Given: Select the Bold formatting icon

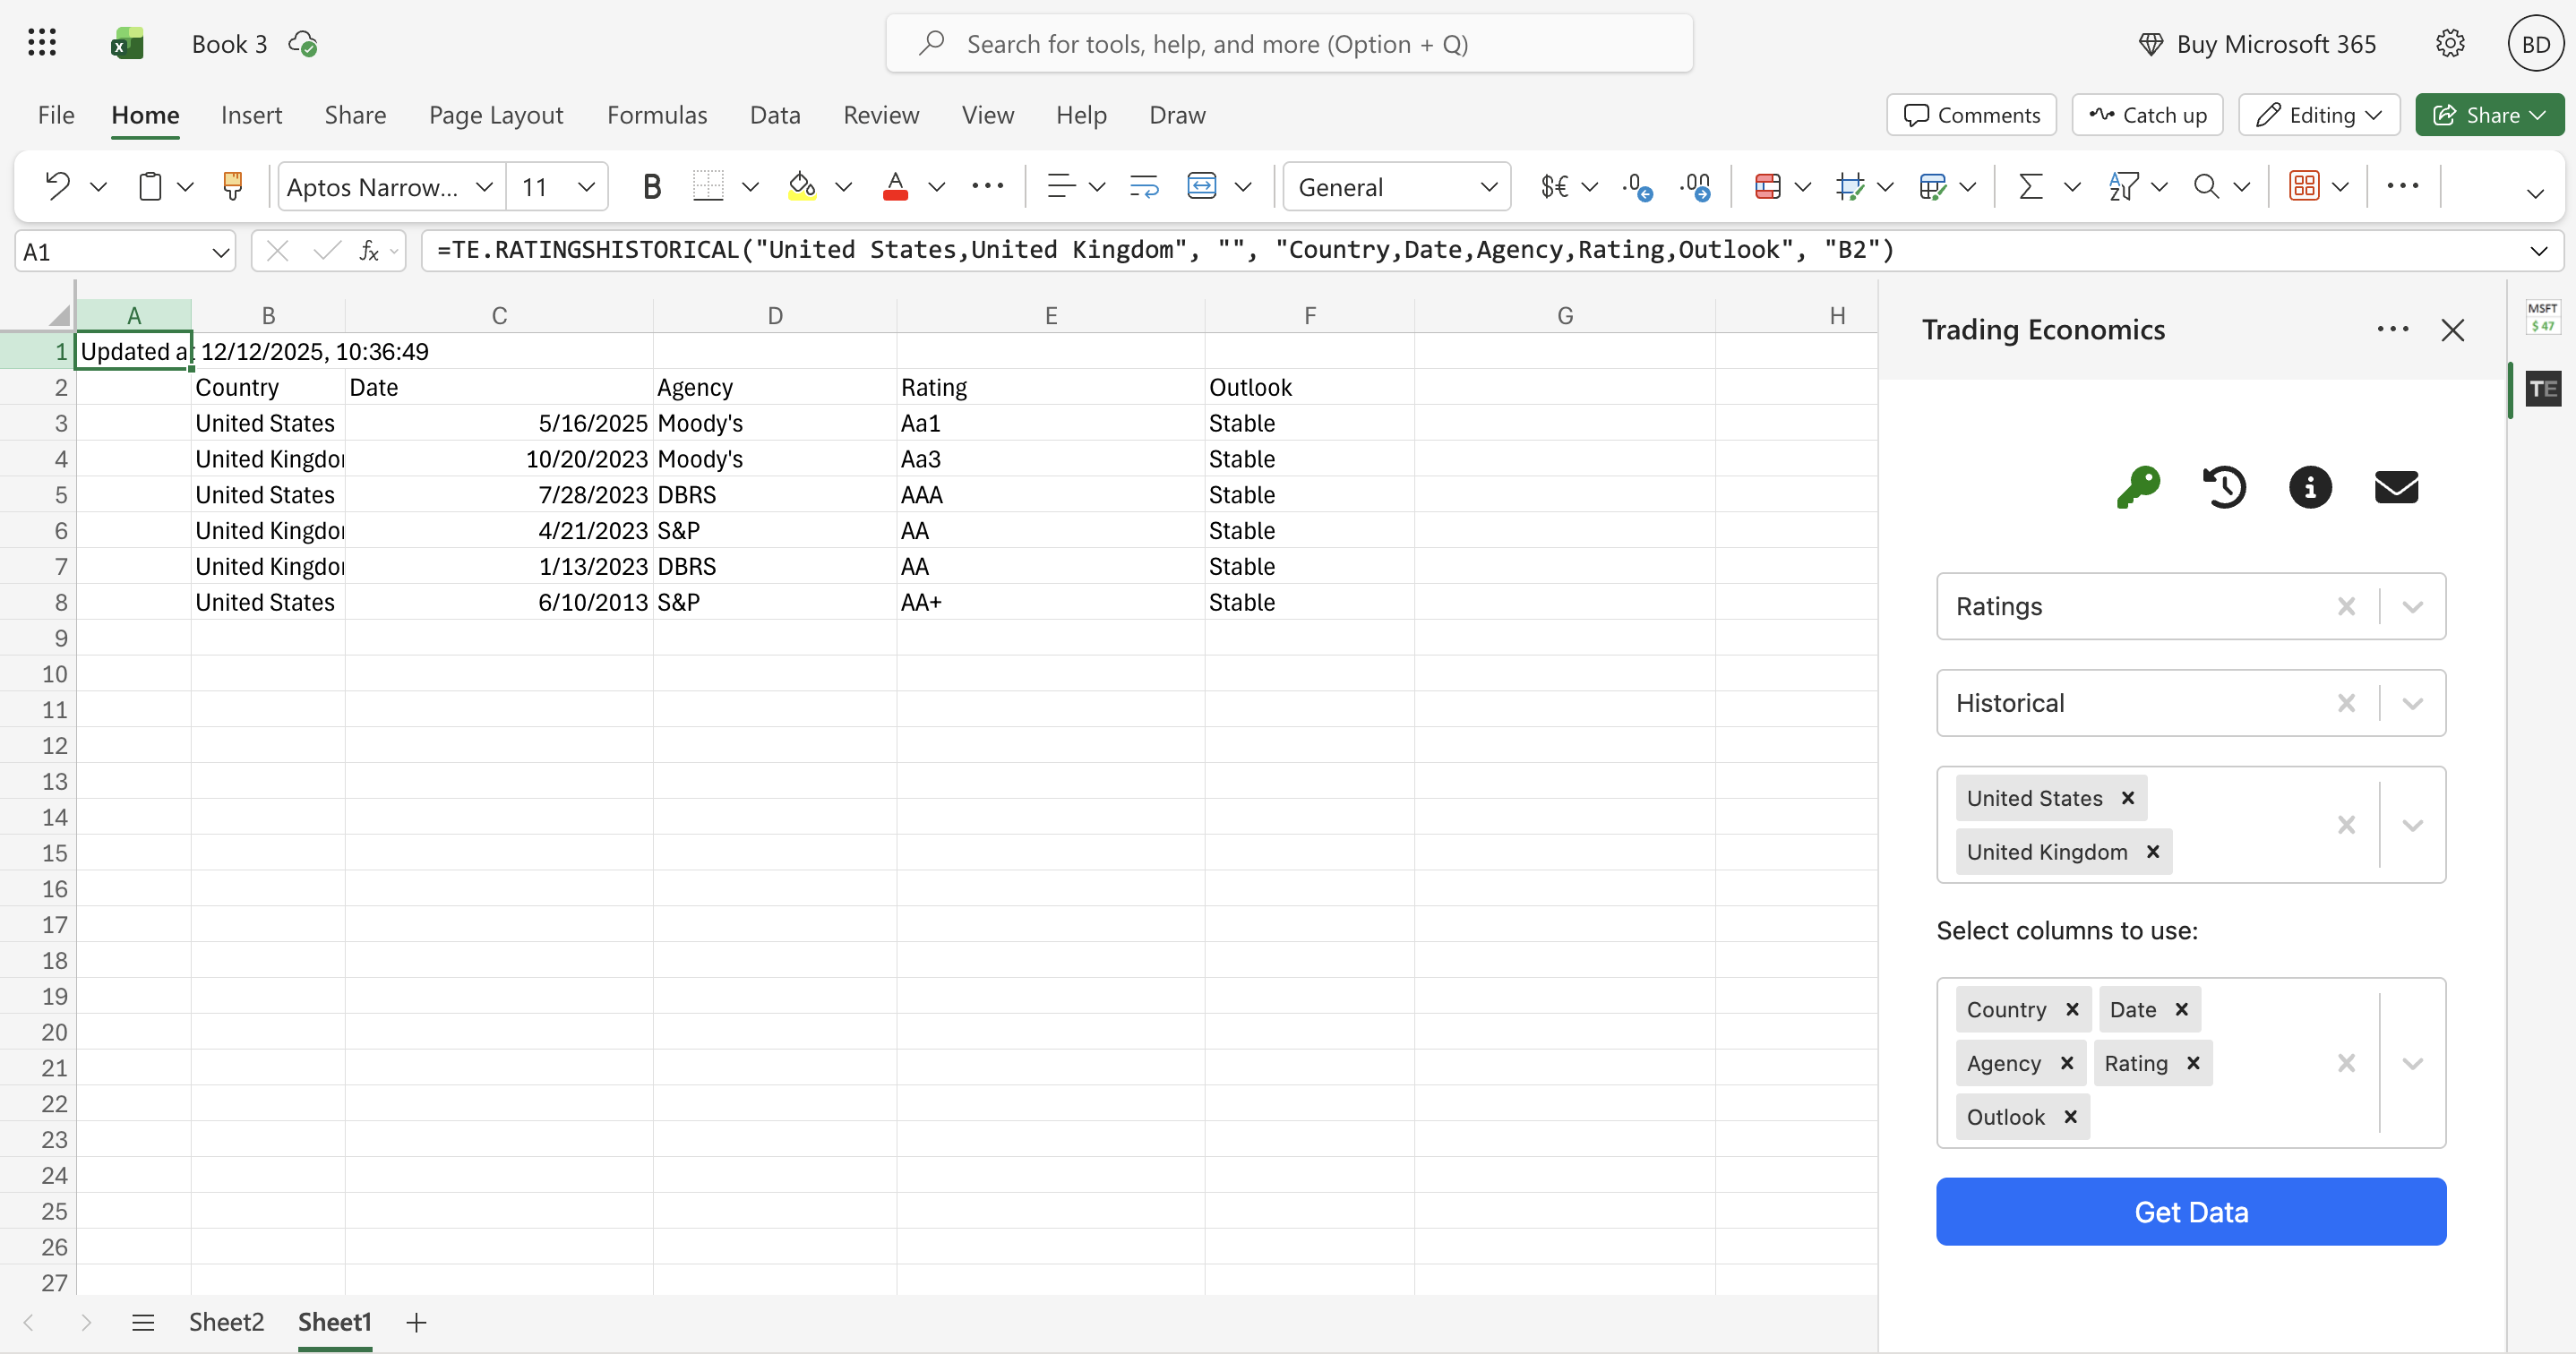Looking at the screenshot, I should tap(652, 186).
